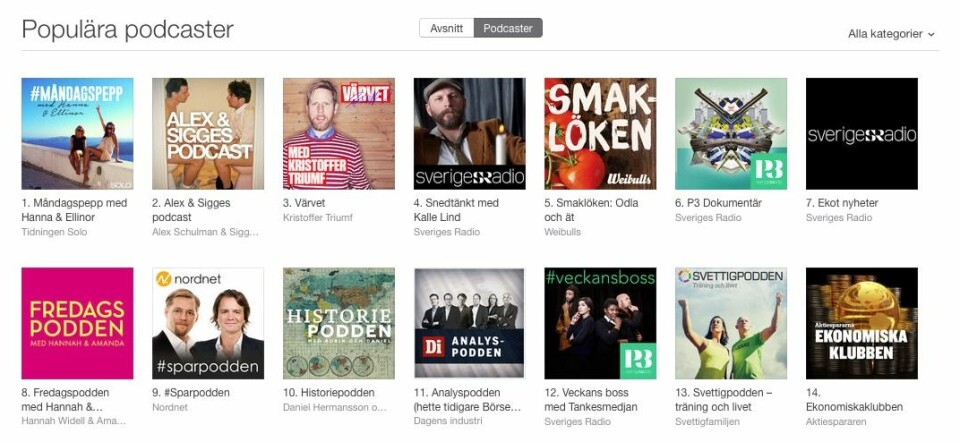Select the Ekot nyheter black cover
960x442 pixels.
[861, 134]
